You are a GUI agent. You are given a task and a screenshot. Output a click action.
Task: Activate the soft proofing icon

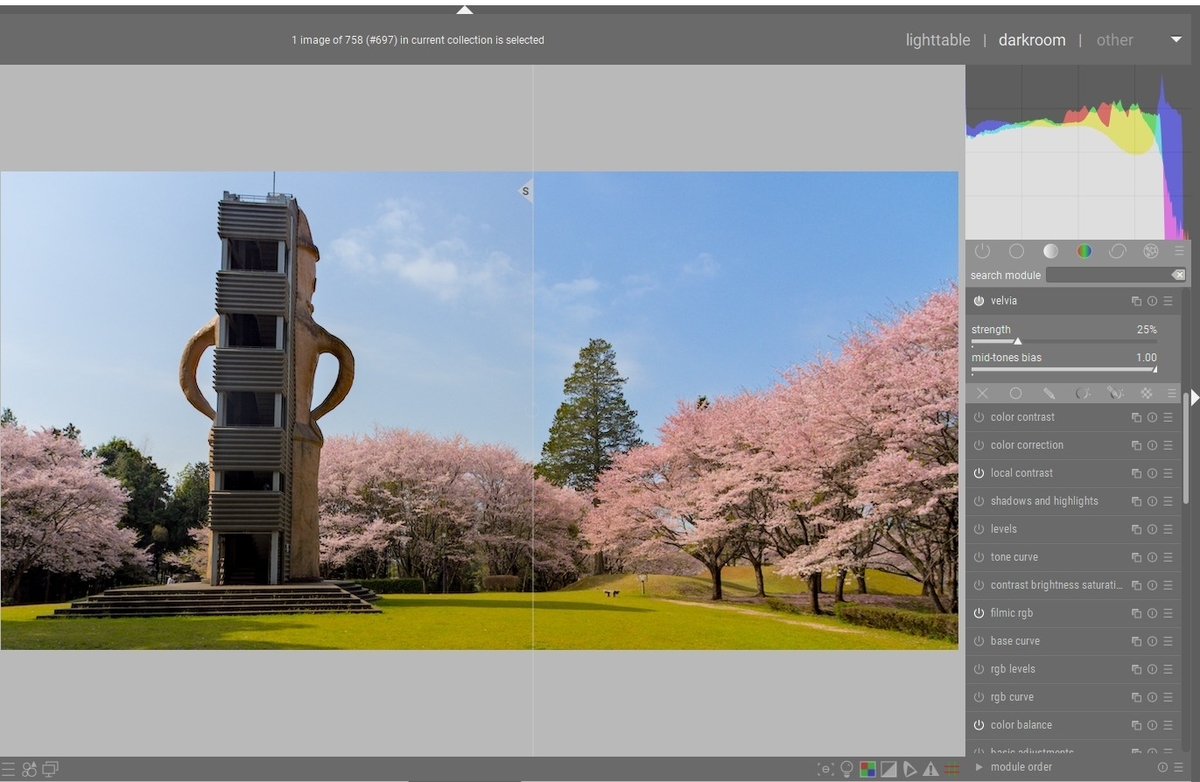(x=888, y=769)
